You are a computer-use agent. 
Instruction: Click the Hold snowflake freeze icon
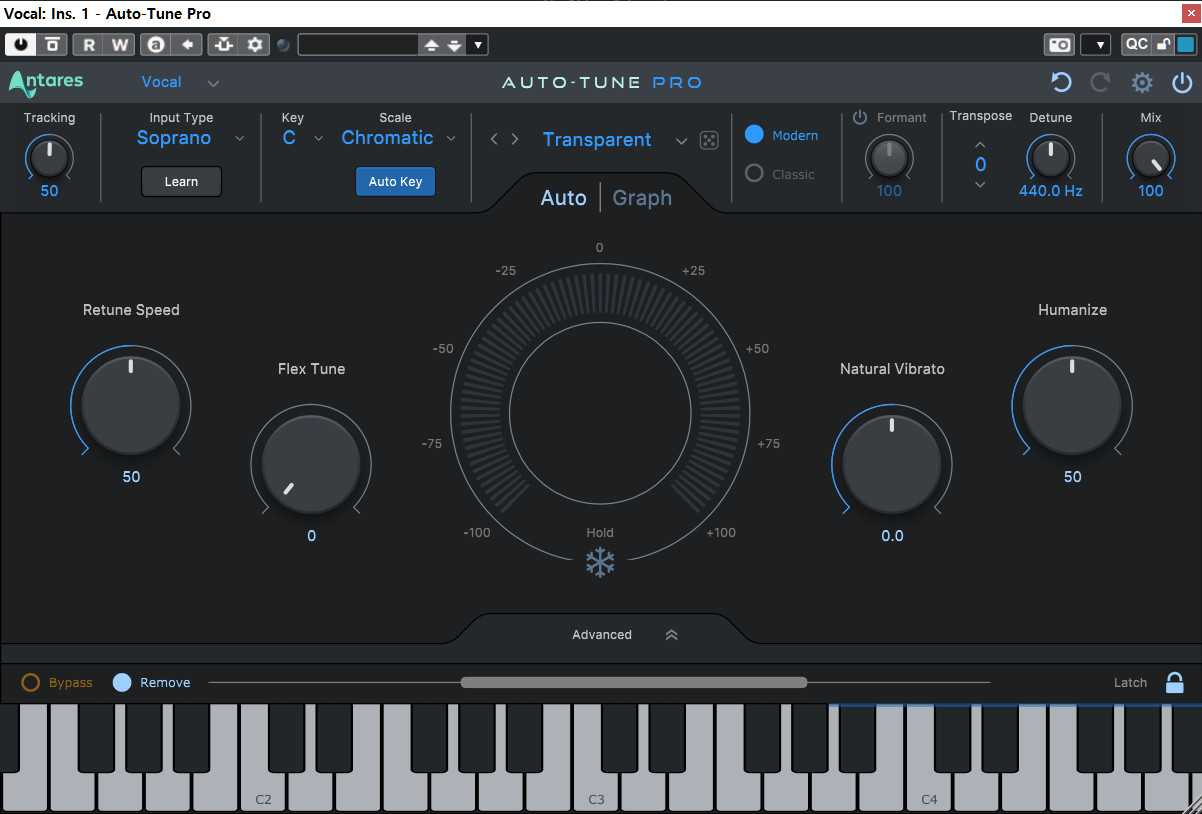coord(600,563)
